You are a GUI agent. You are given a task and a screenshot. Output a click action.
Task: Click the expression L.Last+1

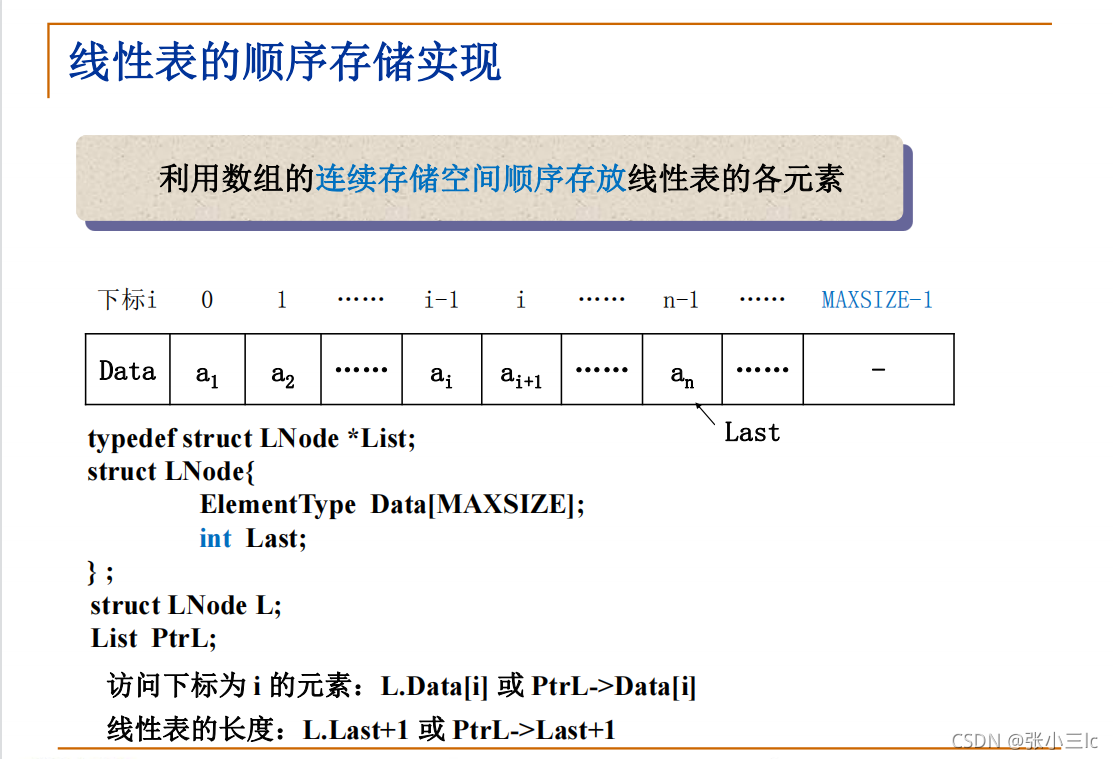(356, 730)
